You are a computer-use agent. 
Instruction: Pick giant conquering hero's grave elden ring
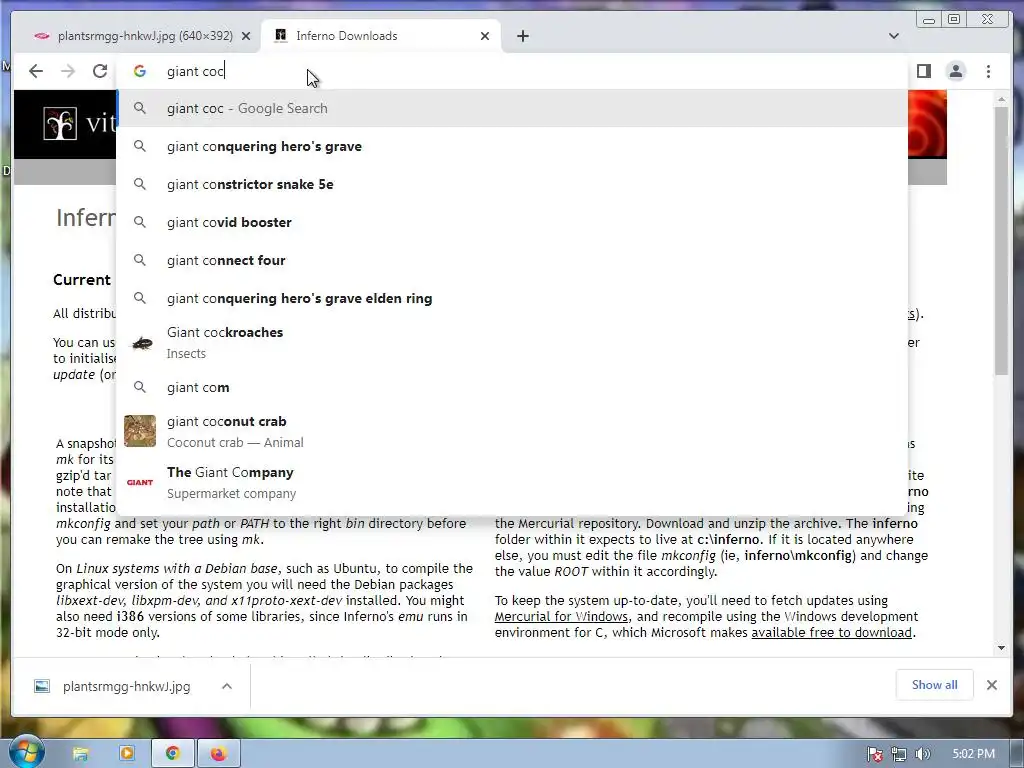coord(512,298)
